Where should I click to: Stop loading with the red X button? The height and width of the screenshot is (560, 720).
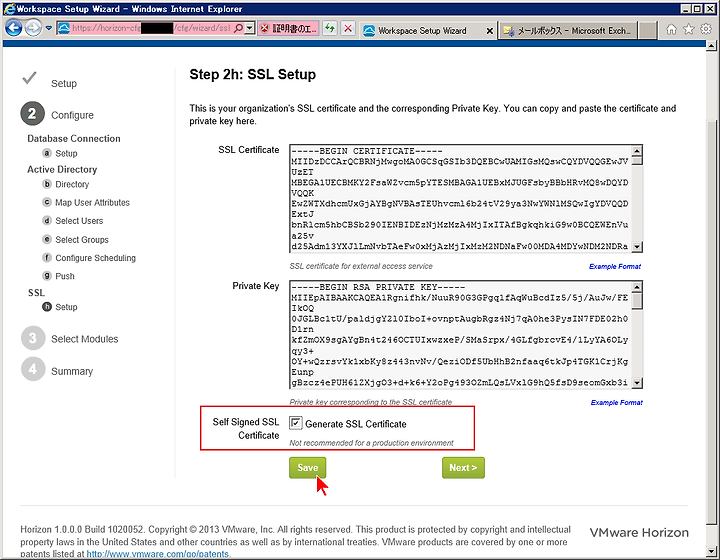(x=349, y=28)
